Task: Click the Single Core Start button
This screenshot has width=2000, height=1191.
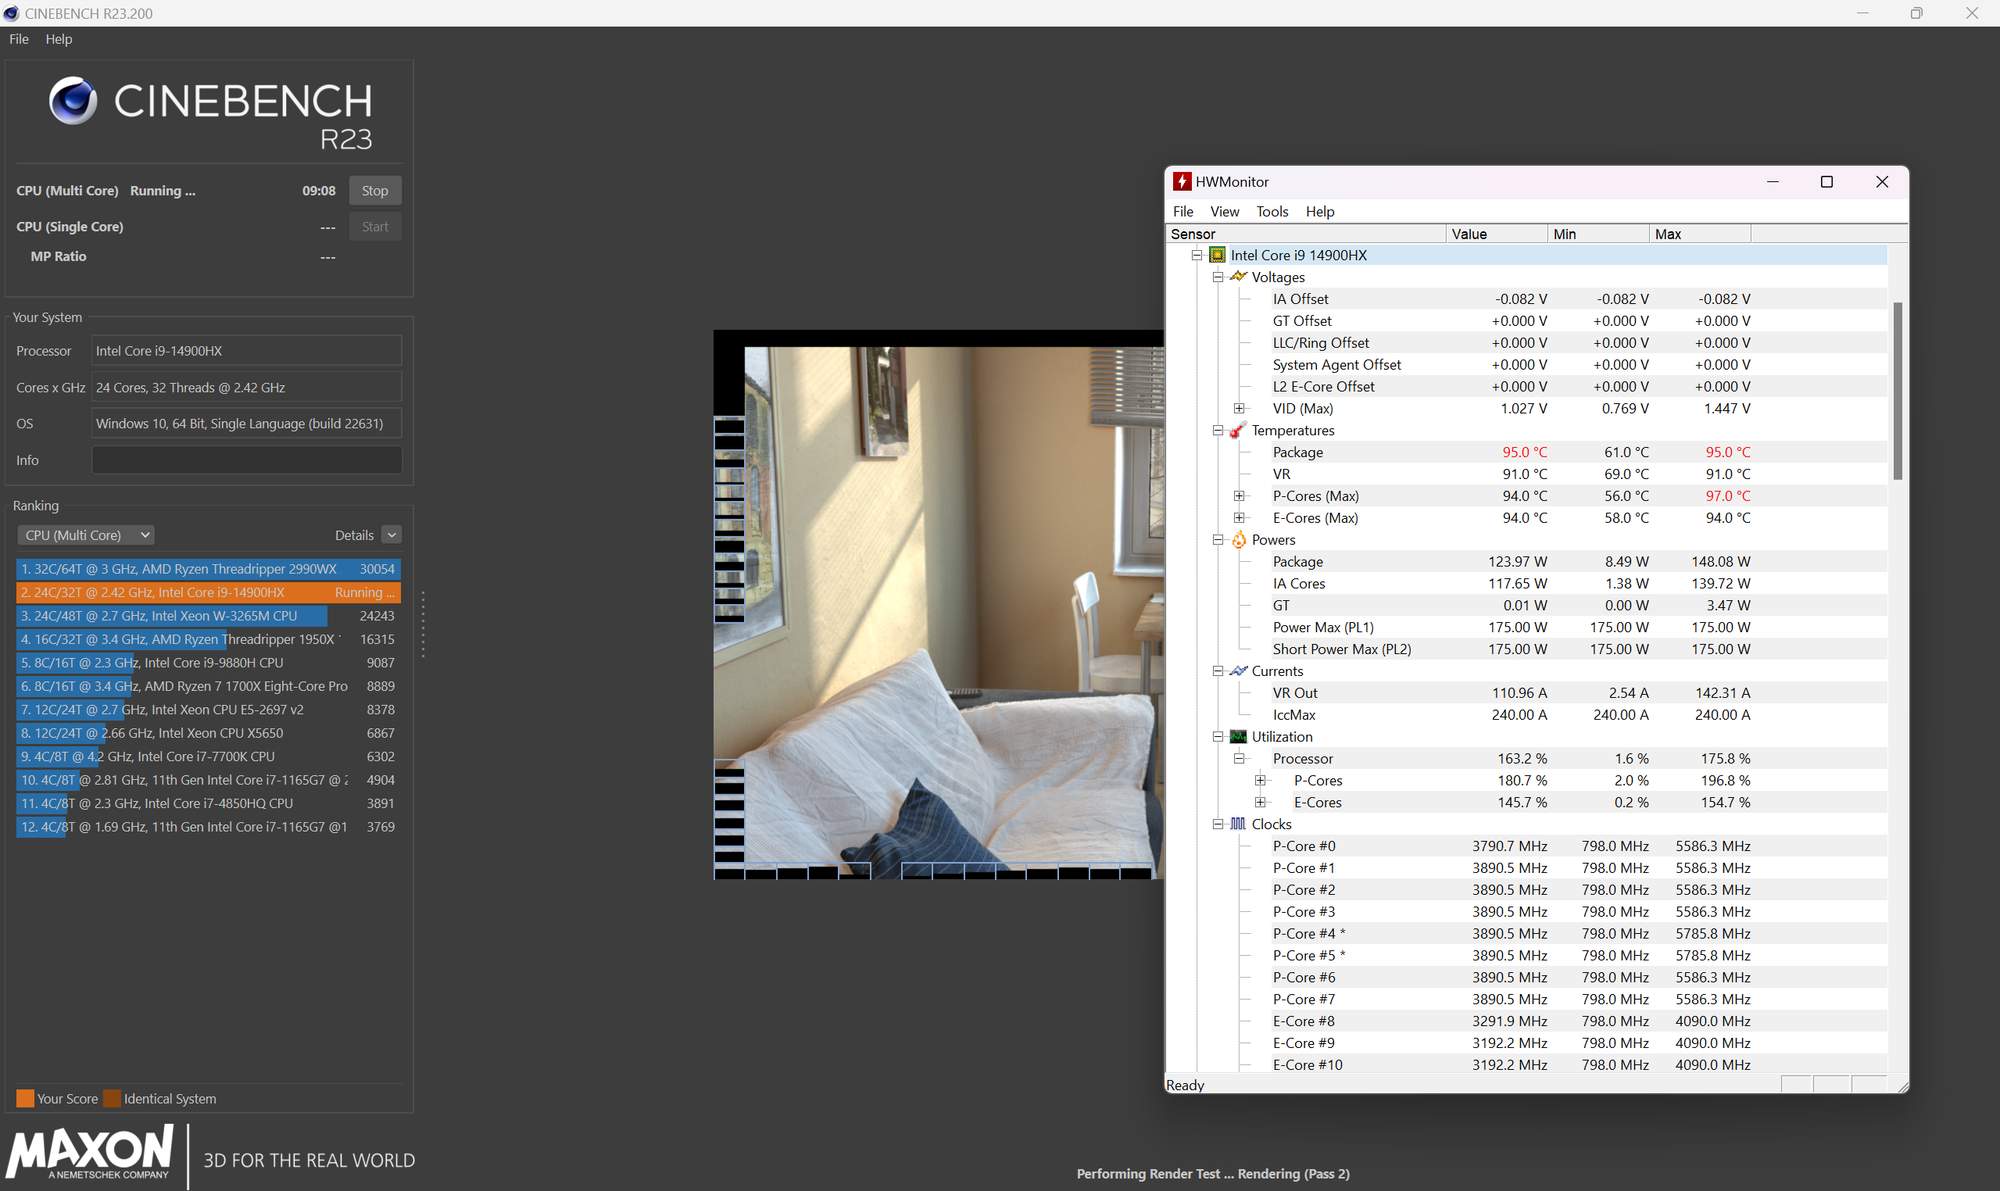Action: pyautogui.click(x=375, y=227)
